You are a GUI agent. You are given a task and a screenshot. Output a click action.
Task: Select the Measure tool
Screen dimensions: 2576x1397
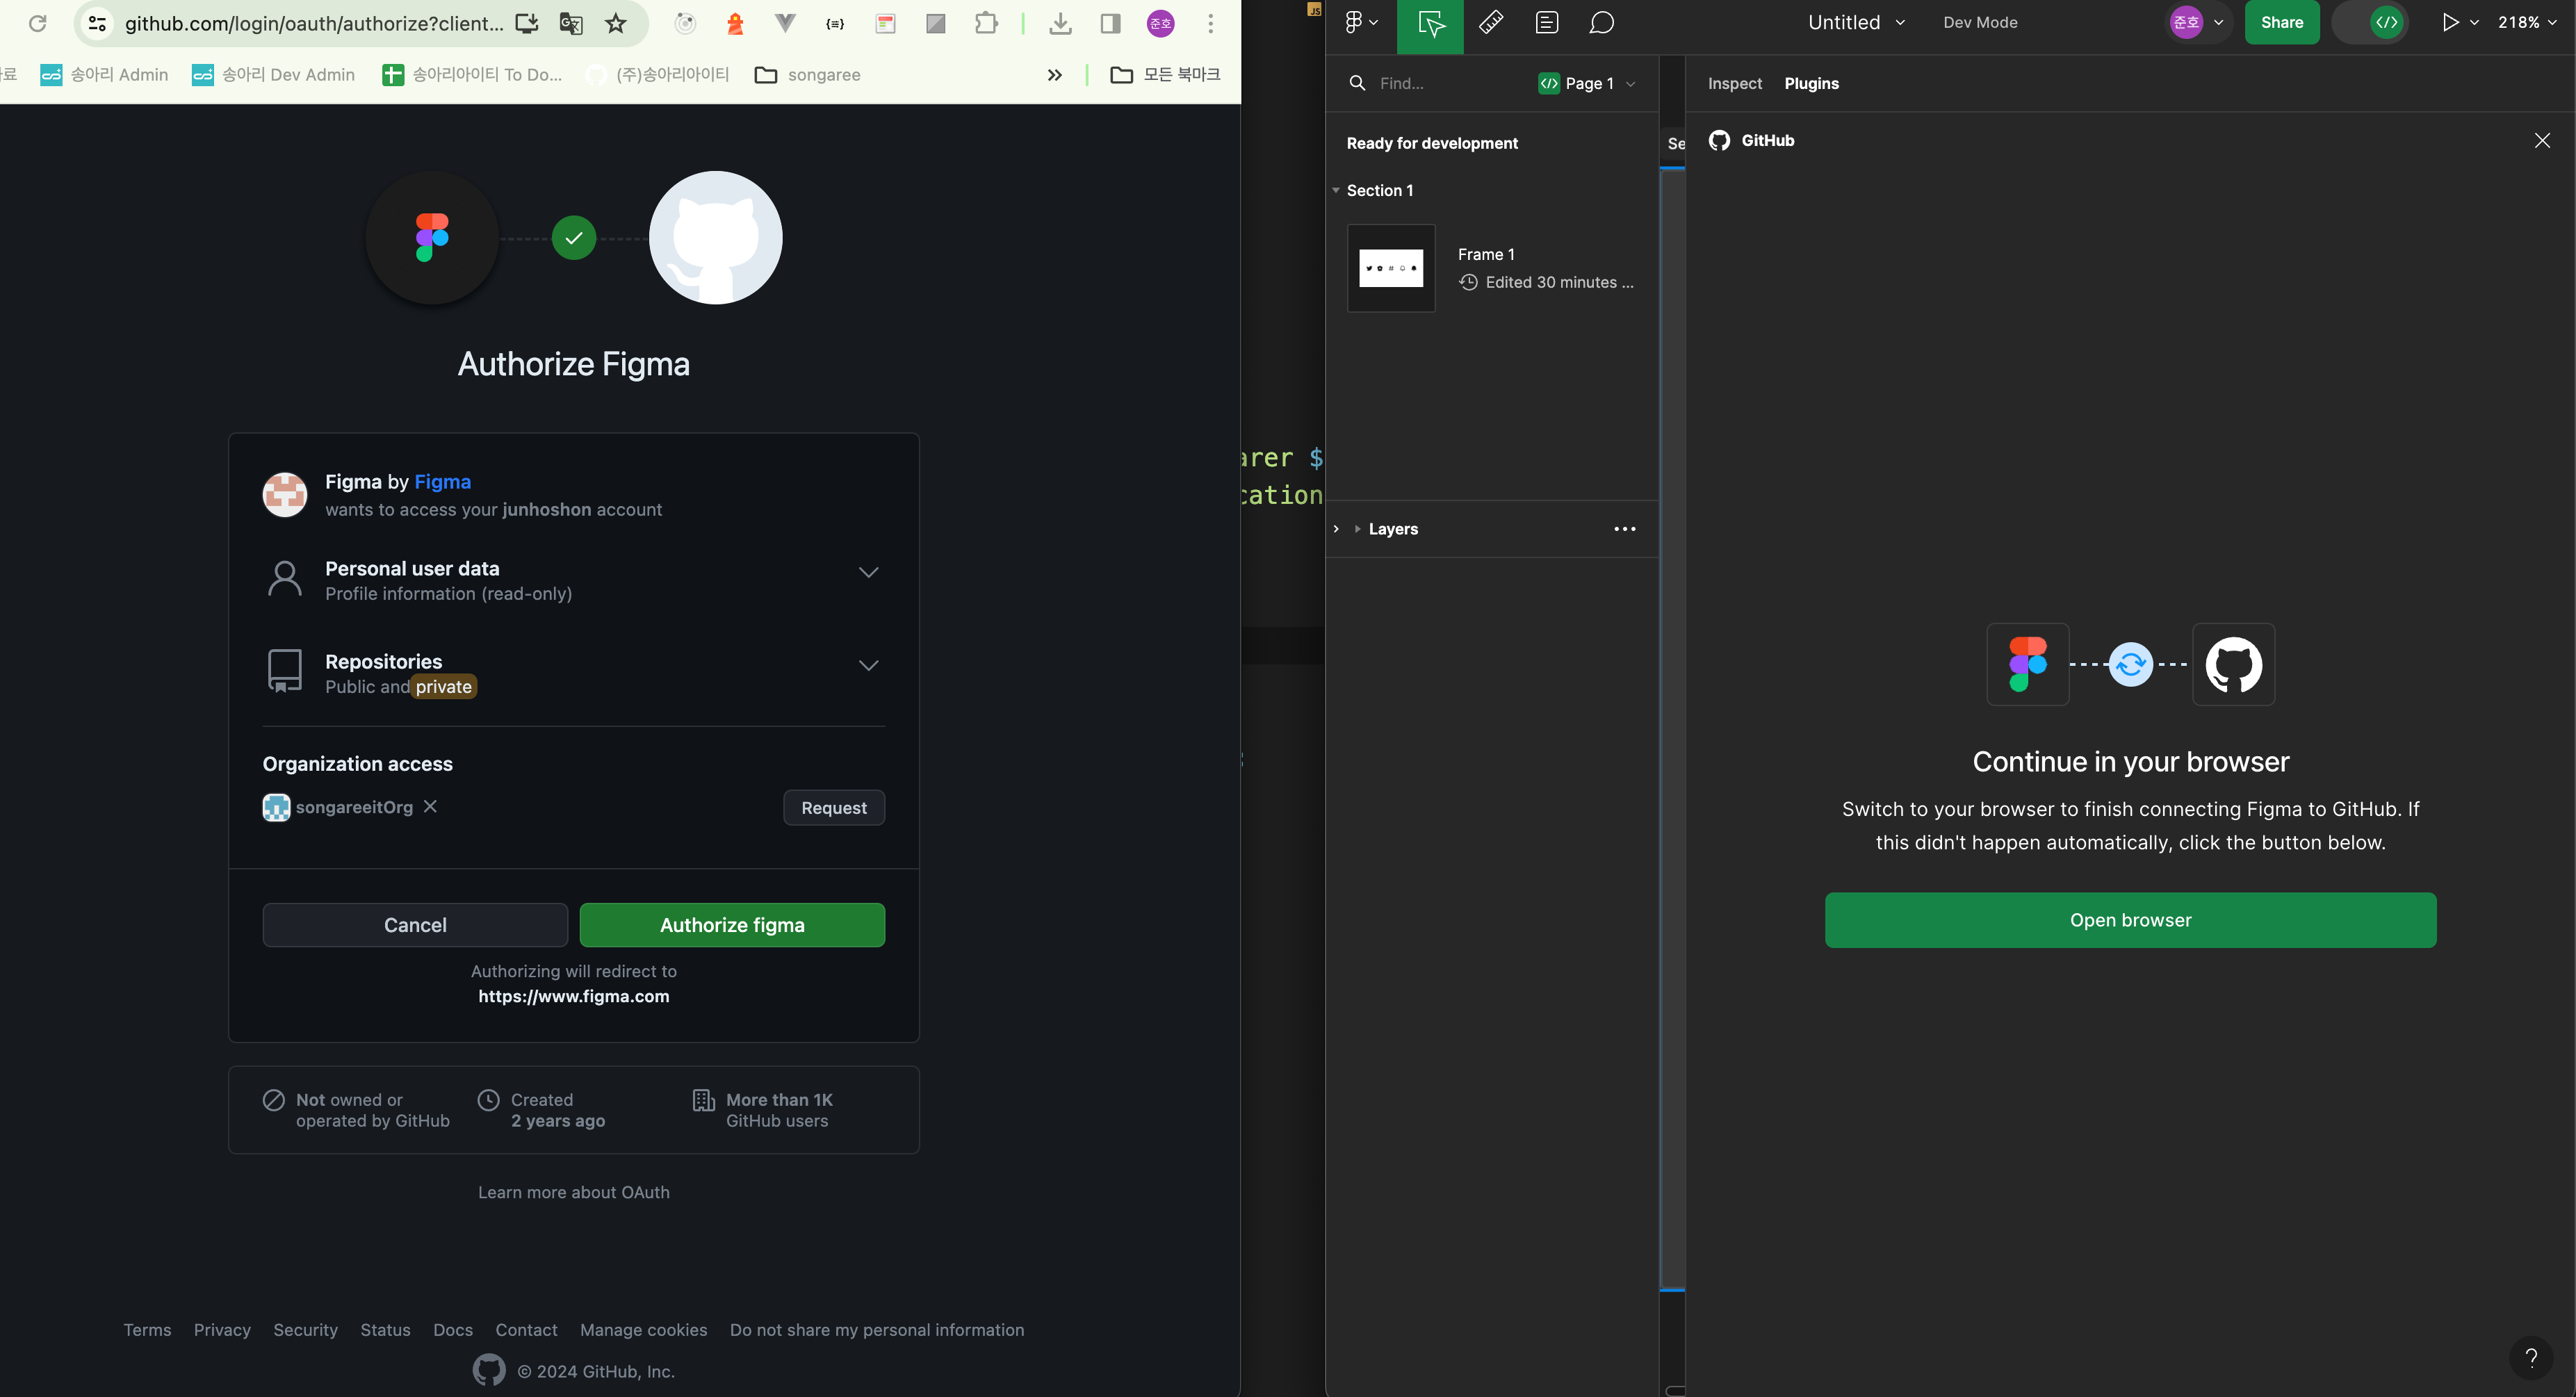coord(1490,22)
